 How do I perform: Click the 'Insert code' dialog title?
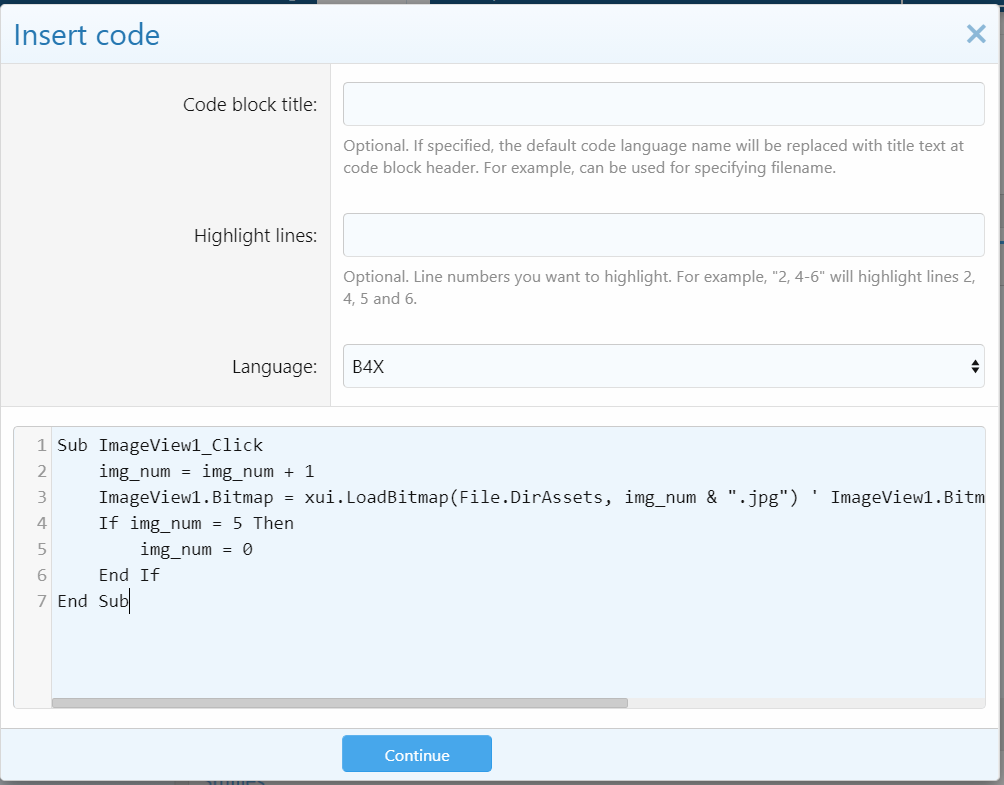[x=86, y=35]
